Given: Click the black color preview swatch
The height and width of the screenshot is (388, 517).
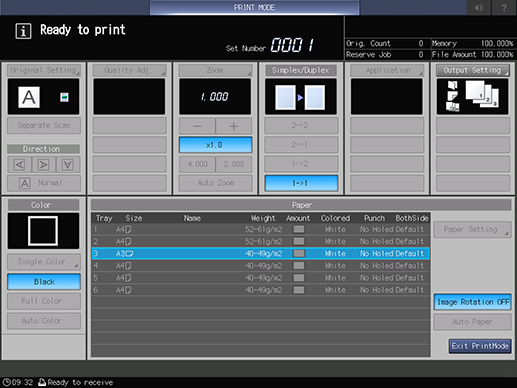Looking at the screenshot, I should pyautogui.click(x=43, y=231).
